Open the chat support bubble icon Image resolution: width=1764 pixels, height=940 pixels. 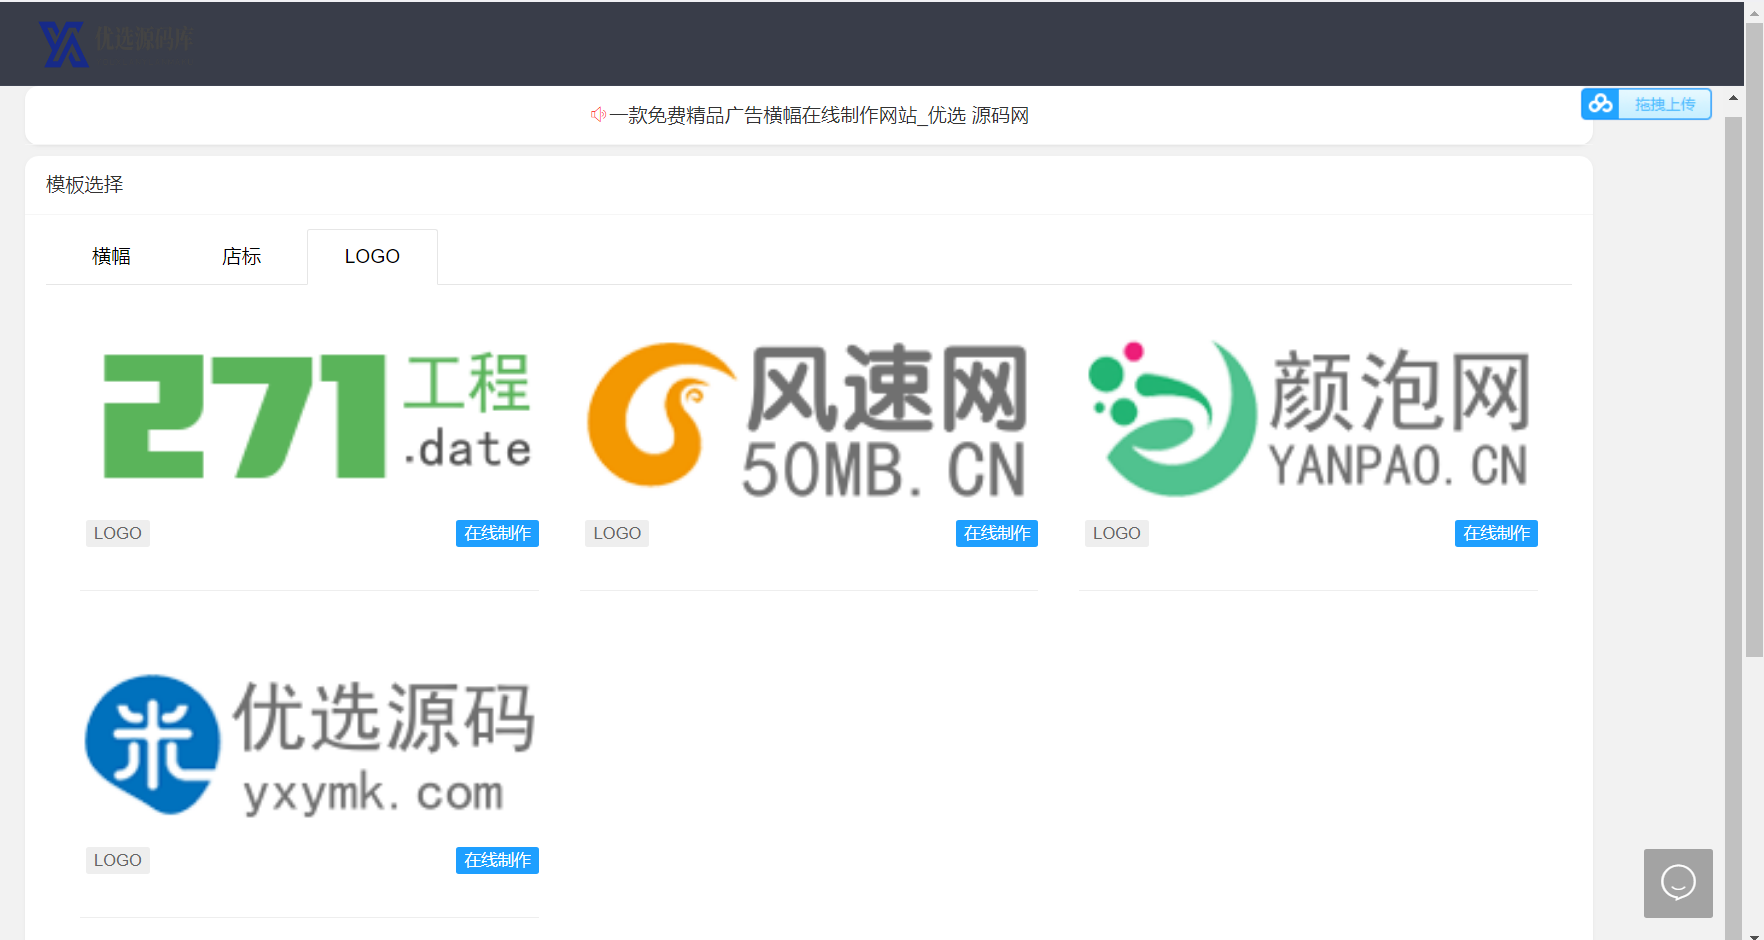coord(1678,883)
